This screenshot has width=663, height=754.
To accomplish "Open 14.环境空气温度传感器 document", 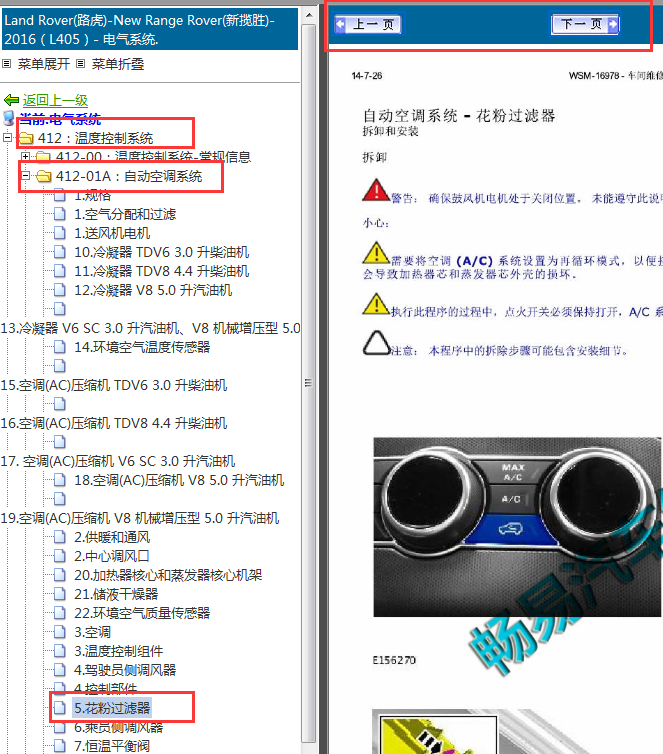I will coord(142,347).
